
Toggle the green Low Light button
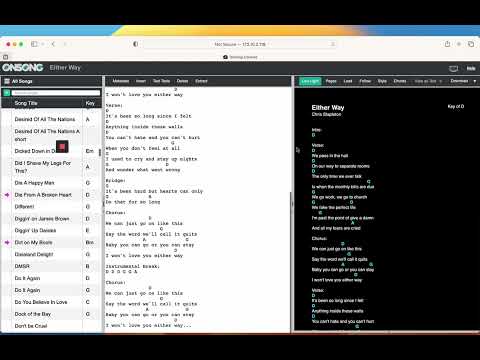310,81
